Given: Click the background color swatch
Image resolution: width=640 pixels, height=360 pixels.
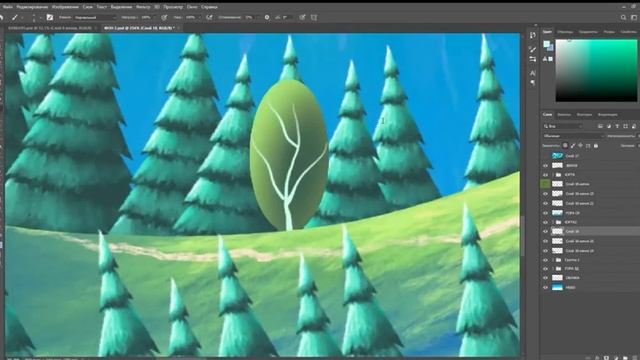Looking at the screenshot, I should (x=551, y=49).
